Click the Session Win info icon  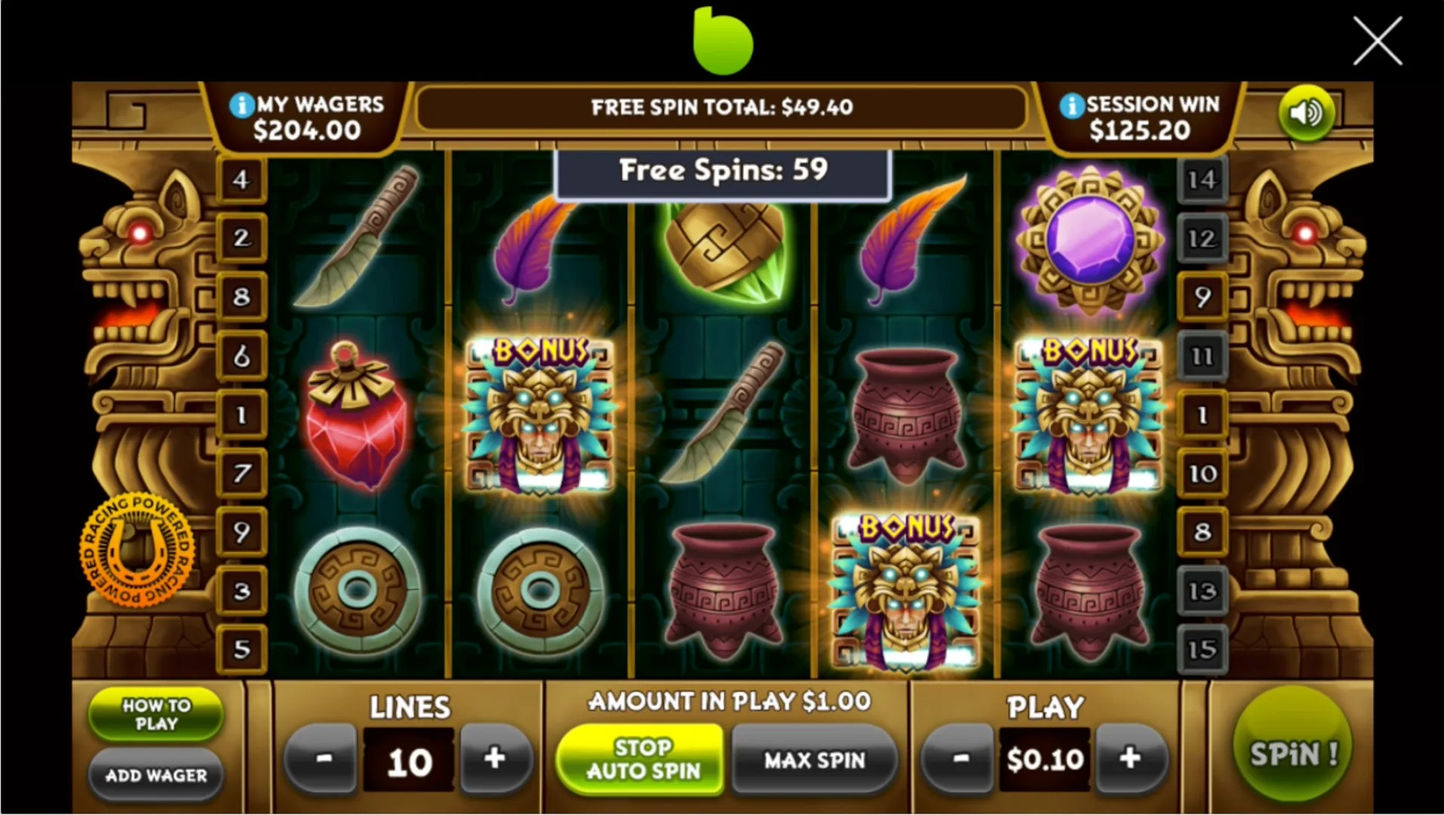click(x=1072, y=105)
